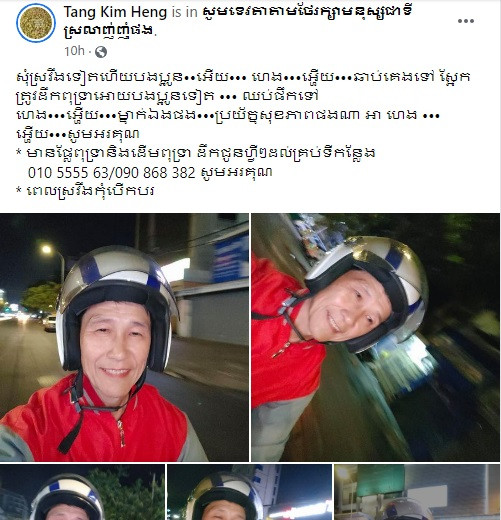Screen dimensions: 501x520
Task: Open the three-dot post options menu
Action: click(x=466, y=21)
